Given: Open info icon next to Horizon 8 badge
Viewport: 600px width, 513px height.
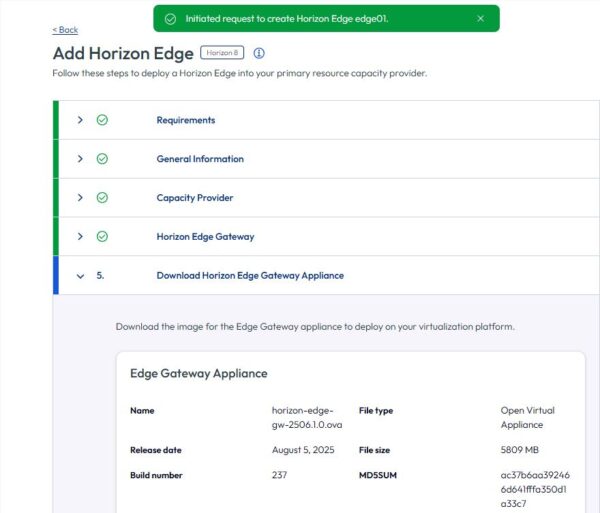Looking at the screenshot, I should tap(259, 53).
